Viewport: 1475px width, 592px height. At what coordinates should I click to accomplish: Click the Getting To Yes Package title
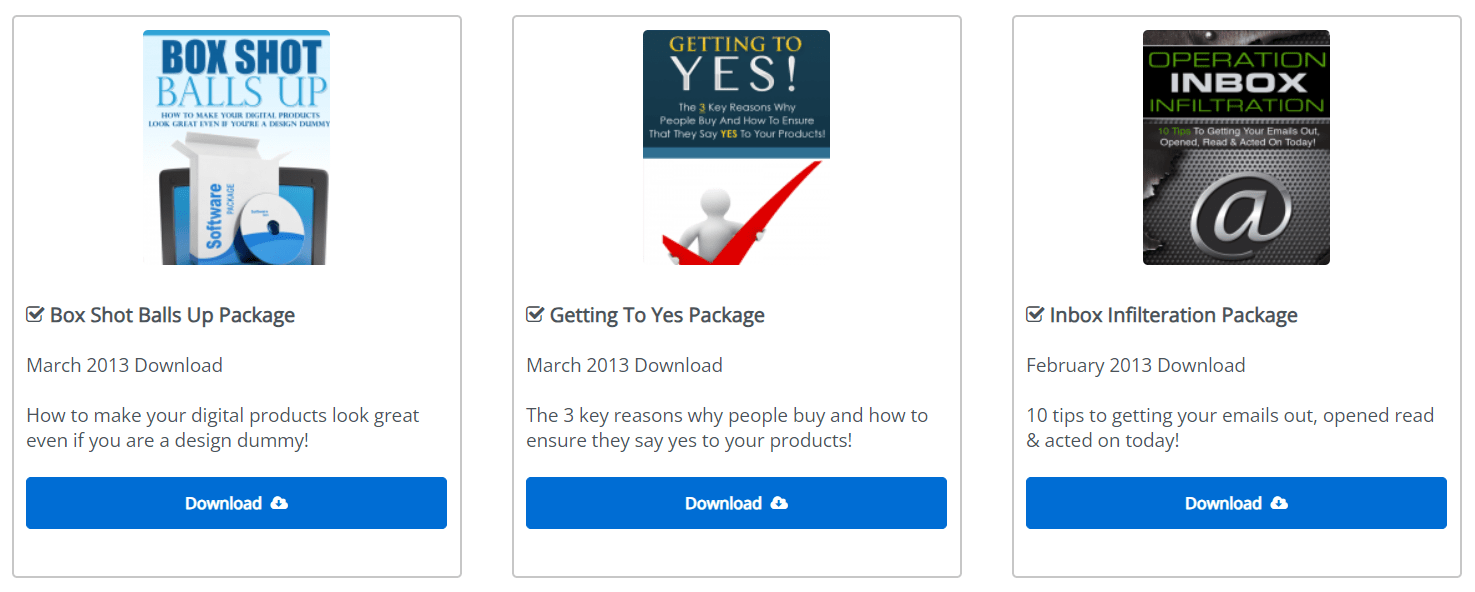[x=657, y=315]
